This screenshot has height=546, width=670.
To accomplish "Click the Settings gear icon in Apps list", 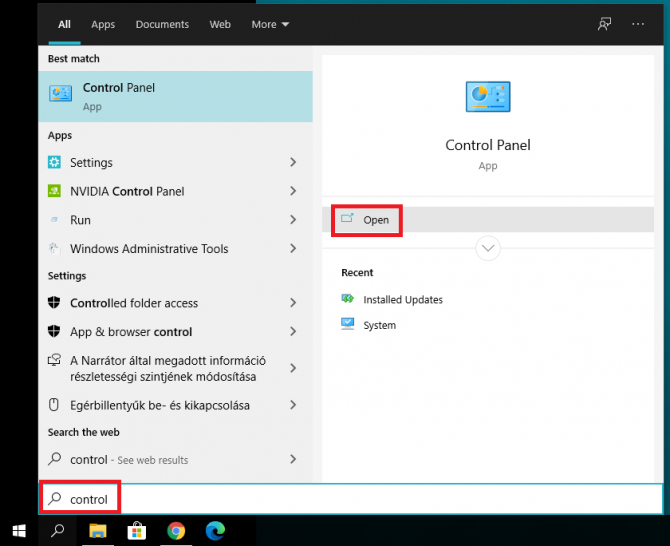I will click(x=54, y=162).
